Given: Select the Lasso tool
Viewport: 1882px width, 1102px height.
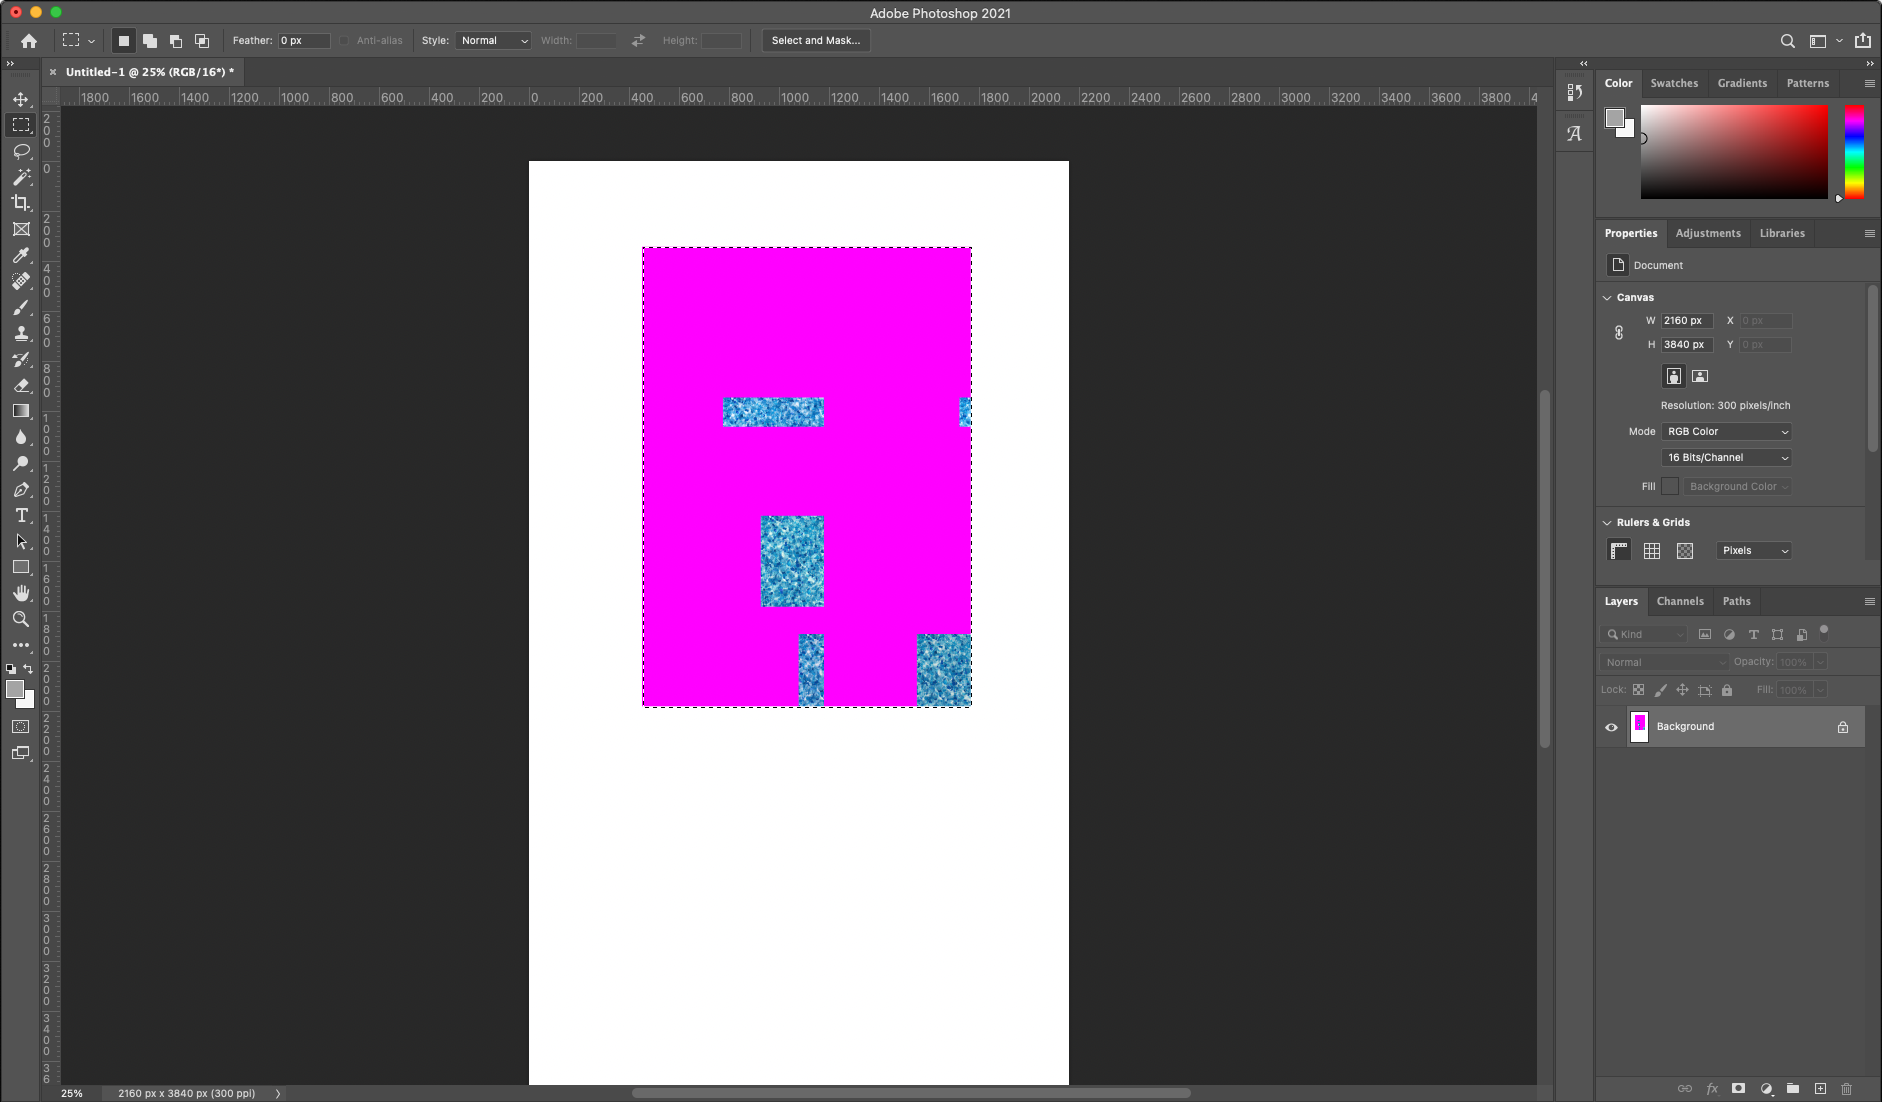Looking at the screenshot, I should [21, 151].
